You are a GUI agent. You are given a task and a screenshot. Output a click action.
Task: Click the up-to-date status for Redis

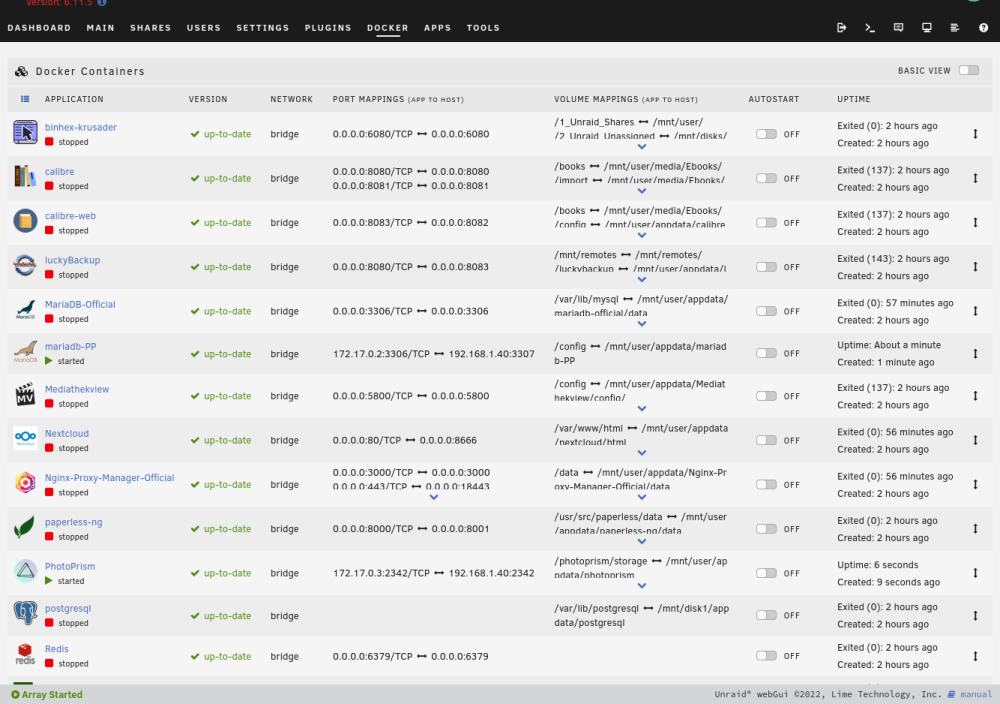coord(221,656)
